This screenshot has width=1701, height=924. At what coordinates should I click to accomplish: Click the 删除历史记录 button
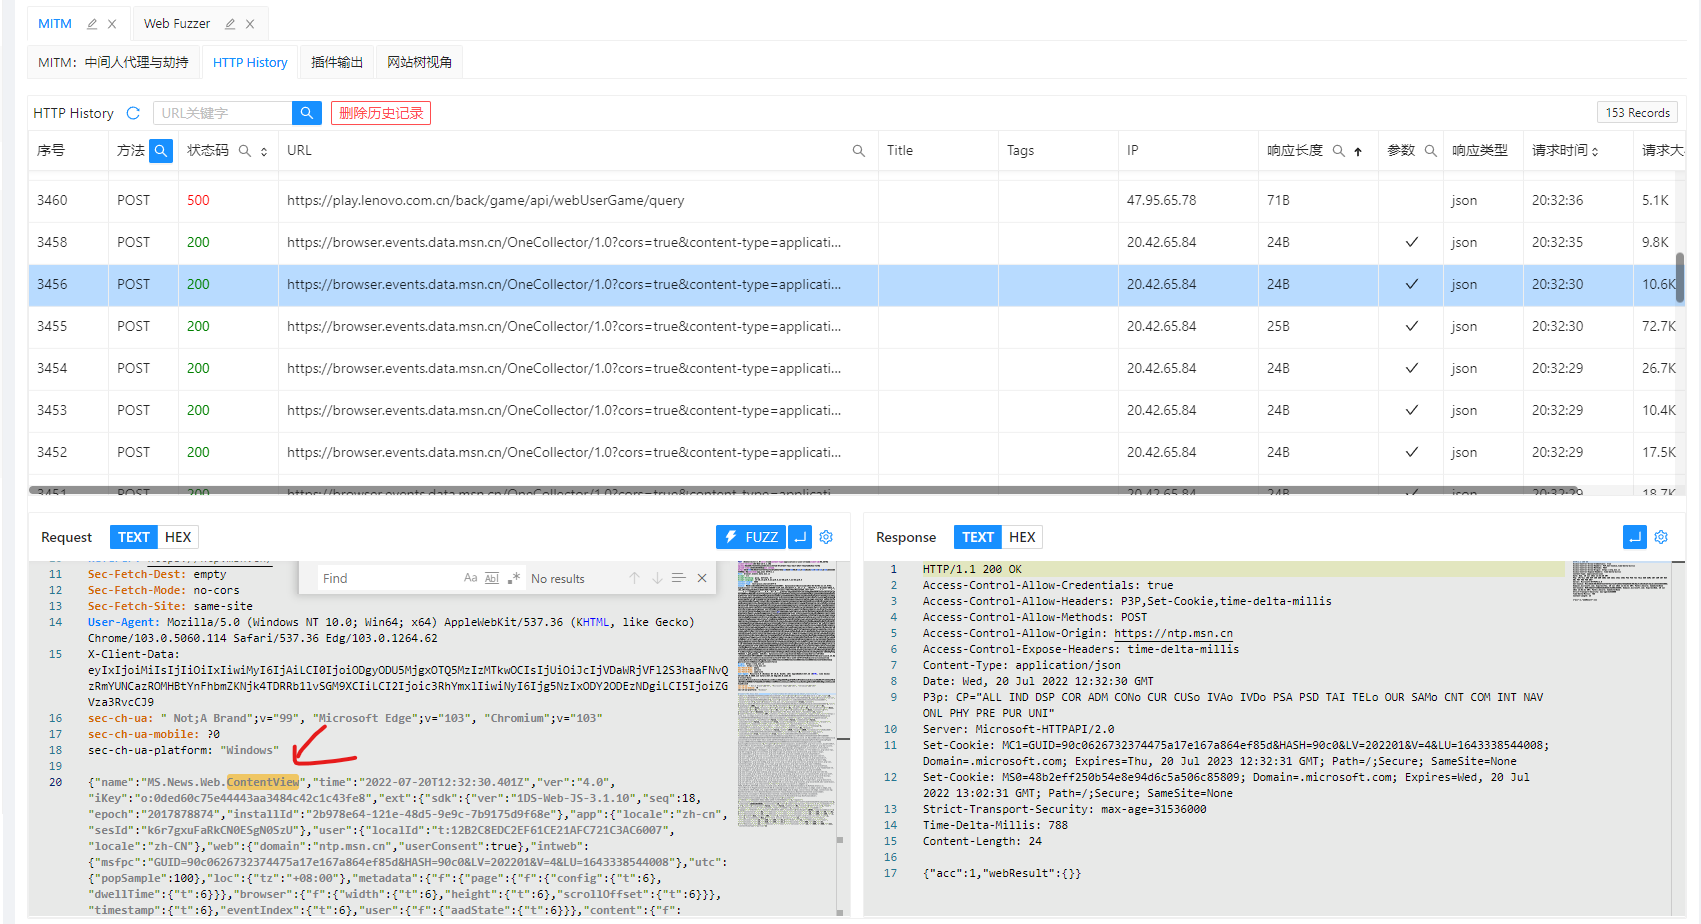tap(381, 112)
